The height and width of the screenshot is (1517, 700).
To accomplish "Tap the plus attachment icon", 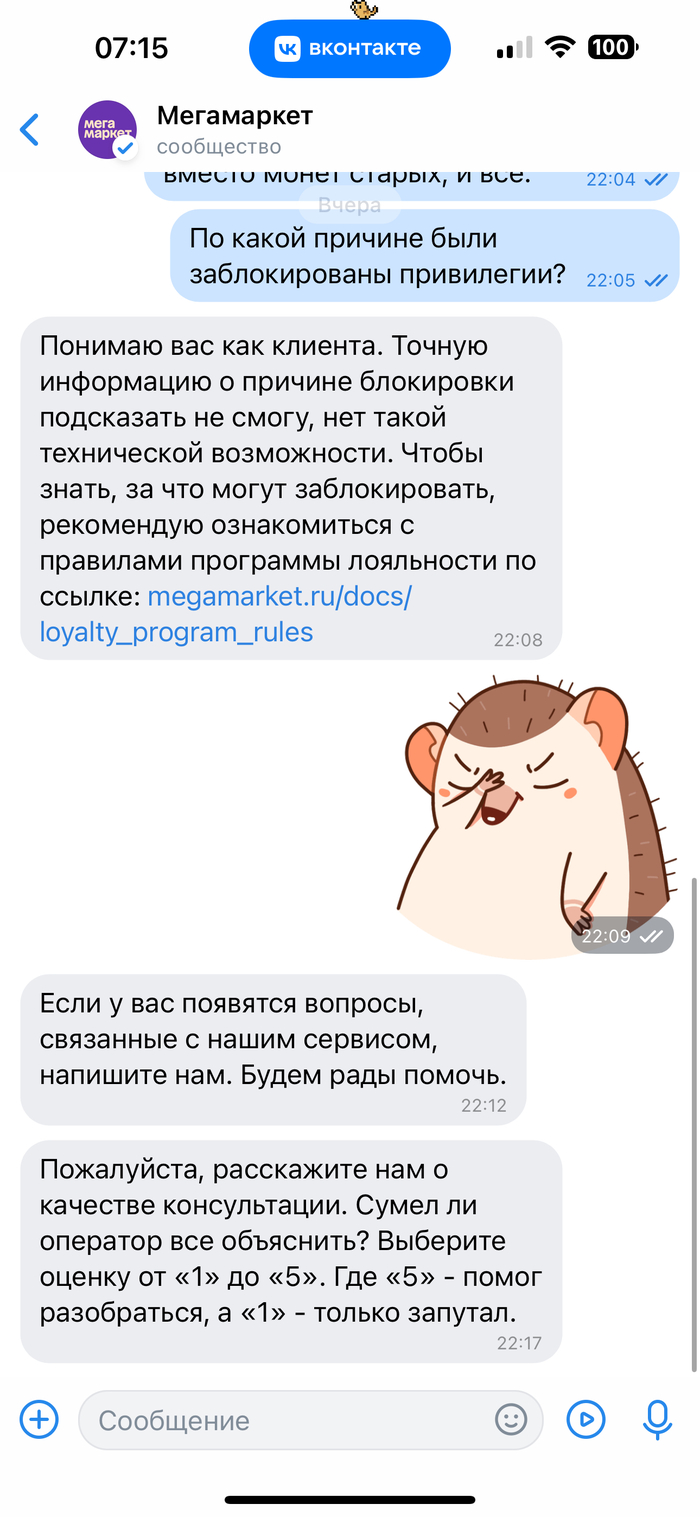I will (x=40, y=1419).
